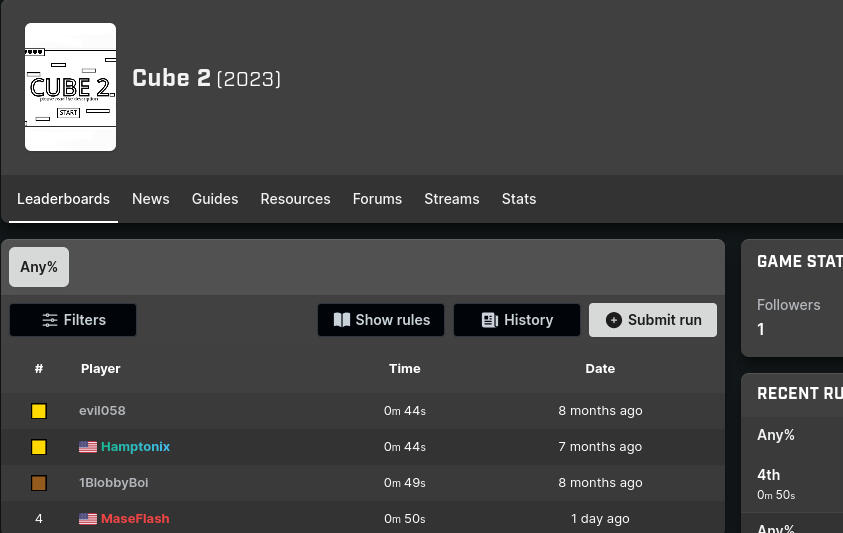The height and width of the screenshot is (533, 843).
Task: Click the bronze trophy icon beside 1BlobbyBoi
Action: click(x=39, y=483)
